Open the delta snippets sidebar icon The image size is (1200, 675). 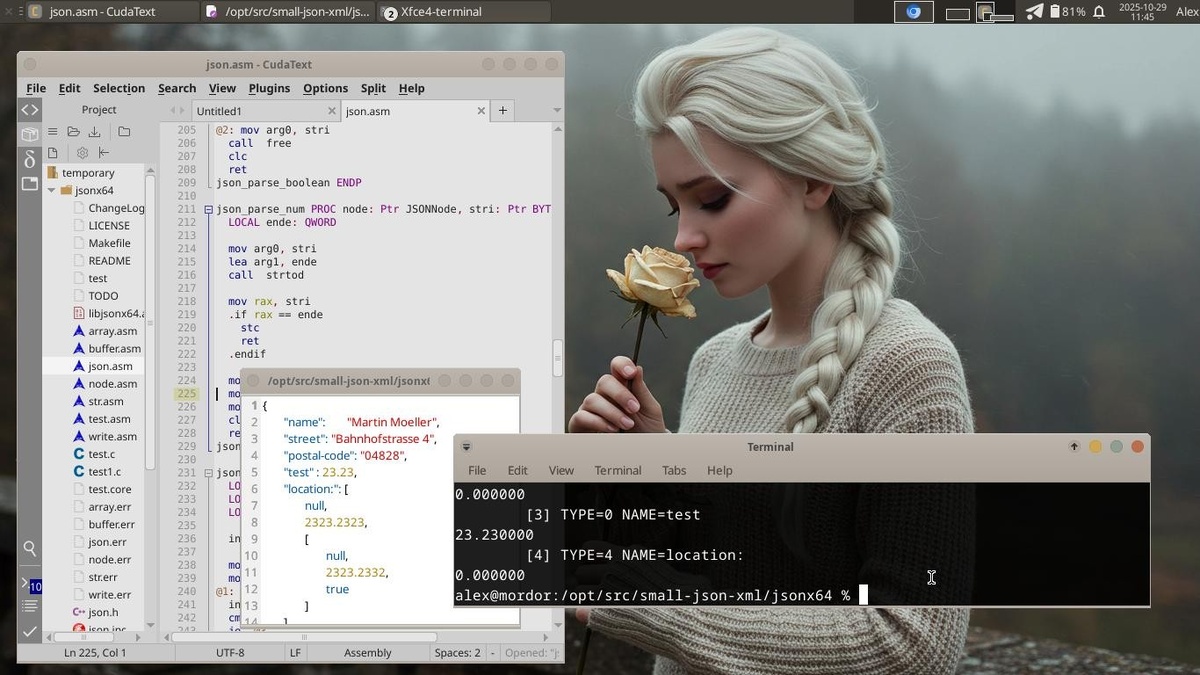[29, 159]
